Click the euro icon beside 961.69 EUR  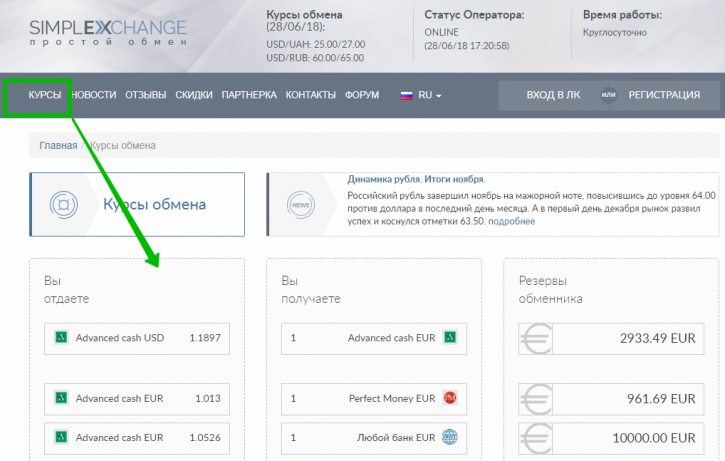pos(536,399)
